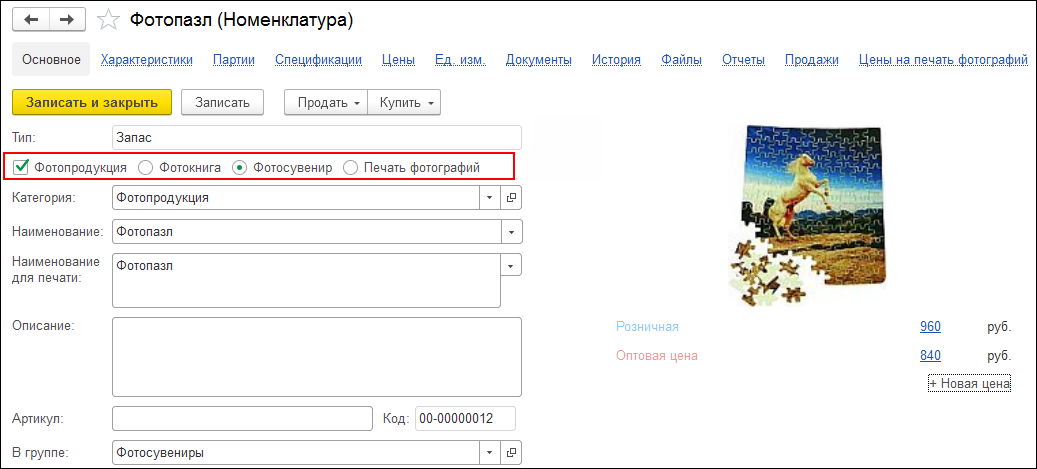Go back with the left arrow button
The width and height of the screenshot is (1037, 469).
31,20
